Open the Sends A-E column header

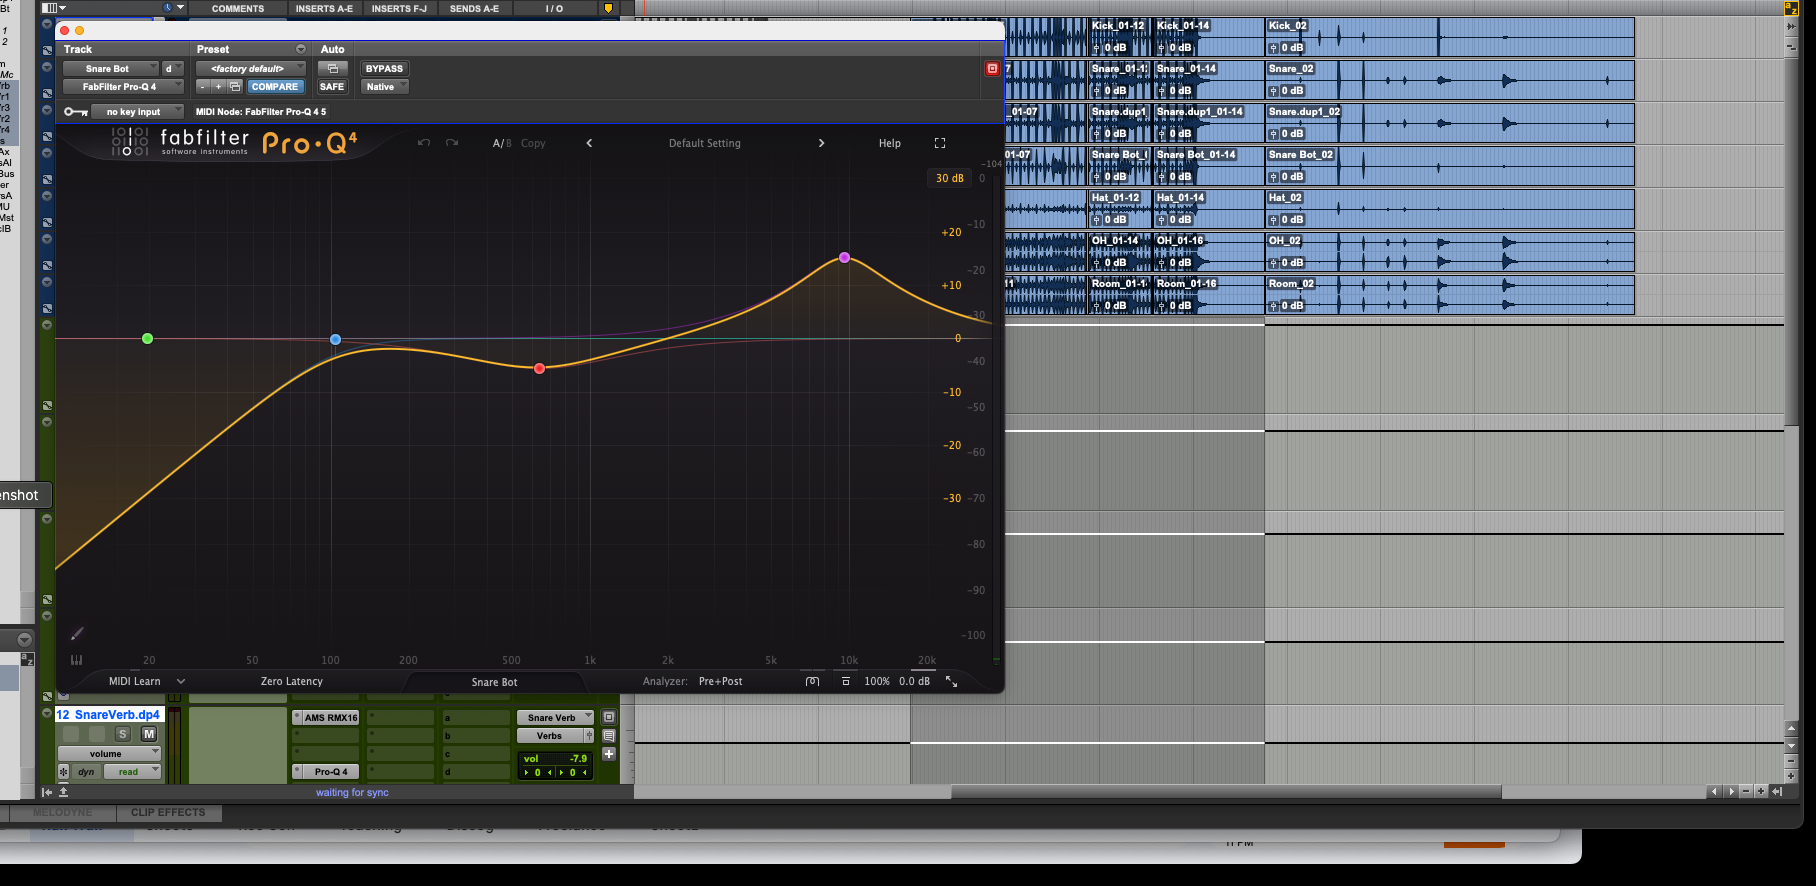[474, 9]
